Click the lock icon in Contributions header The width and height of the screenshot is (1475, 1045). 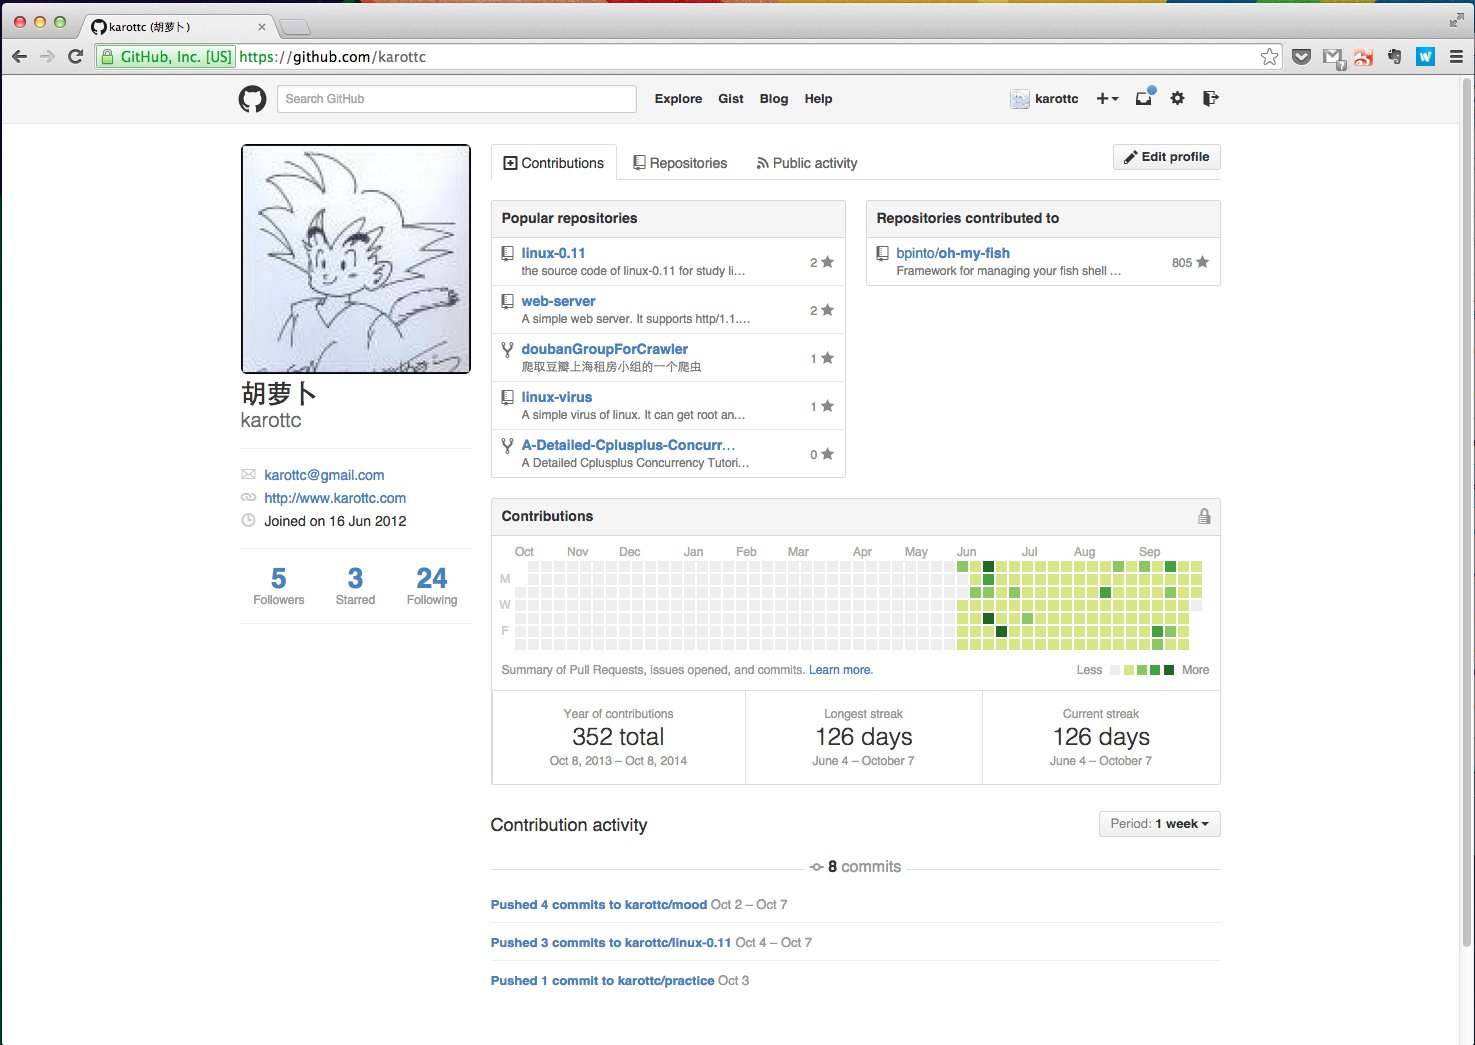[1204, 516]
